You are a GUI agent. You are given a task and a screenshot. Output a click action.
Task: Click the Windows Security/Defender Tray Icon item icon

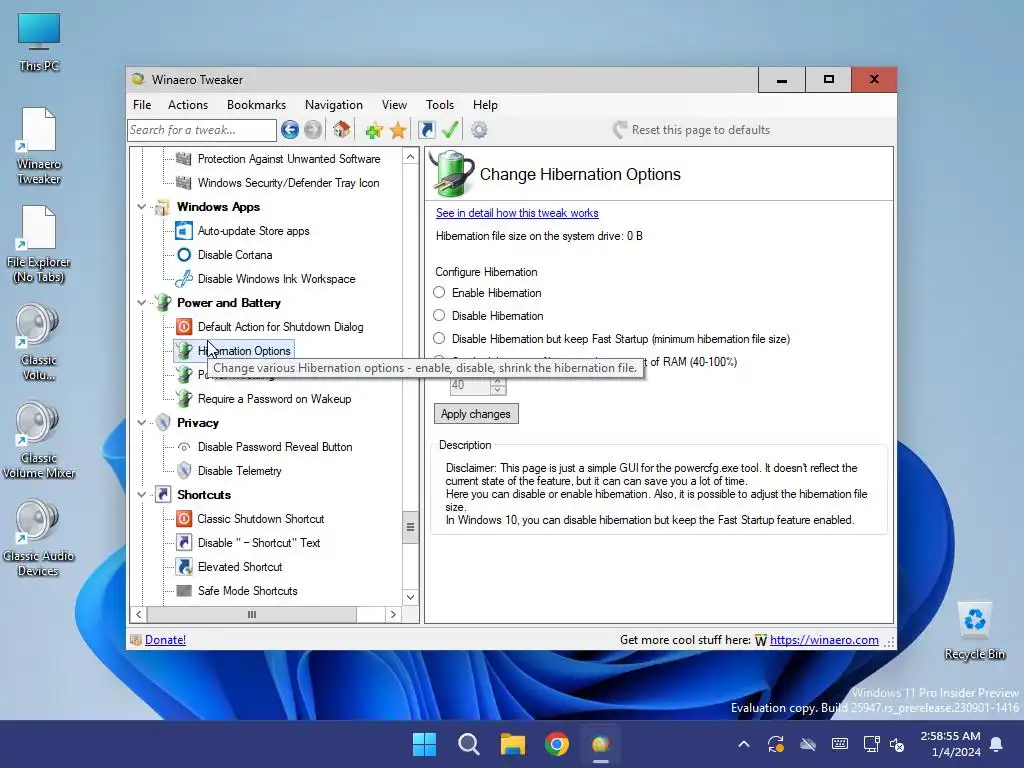click(184, 183)
